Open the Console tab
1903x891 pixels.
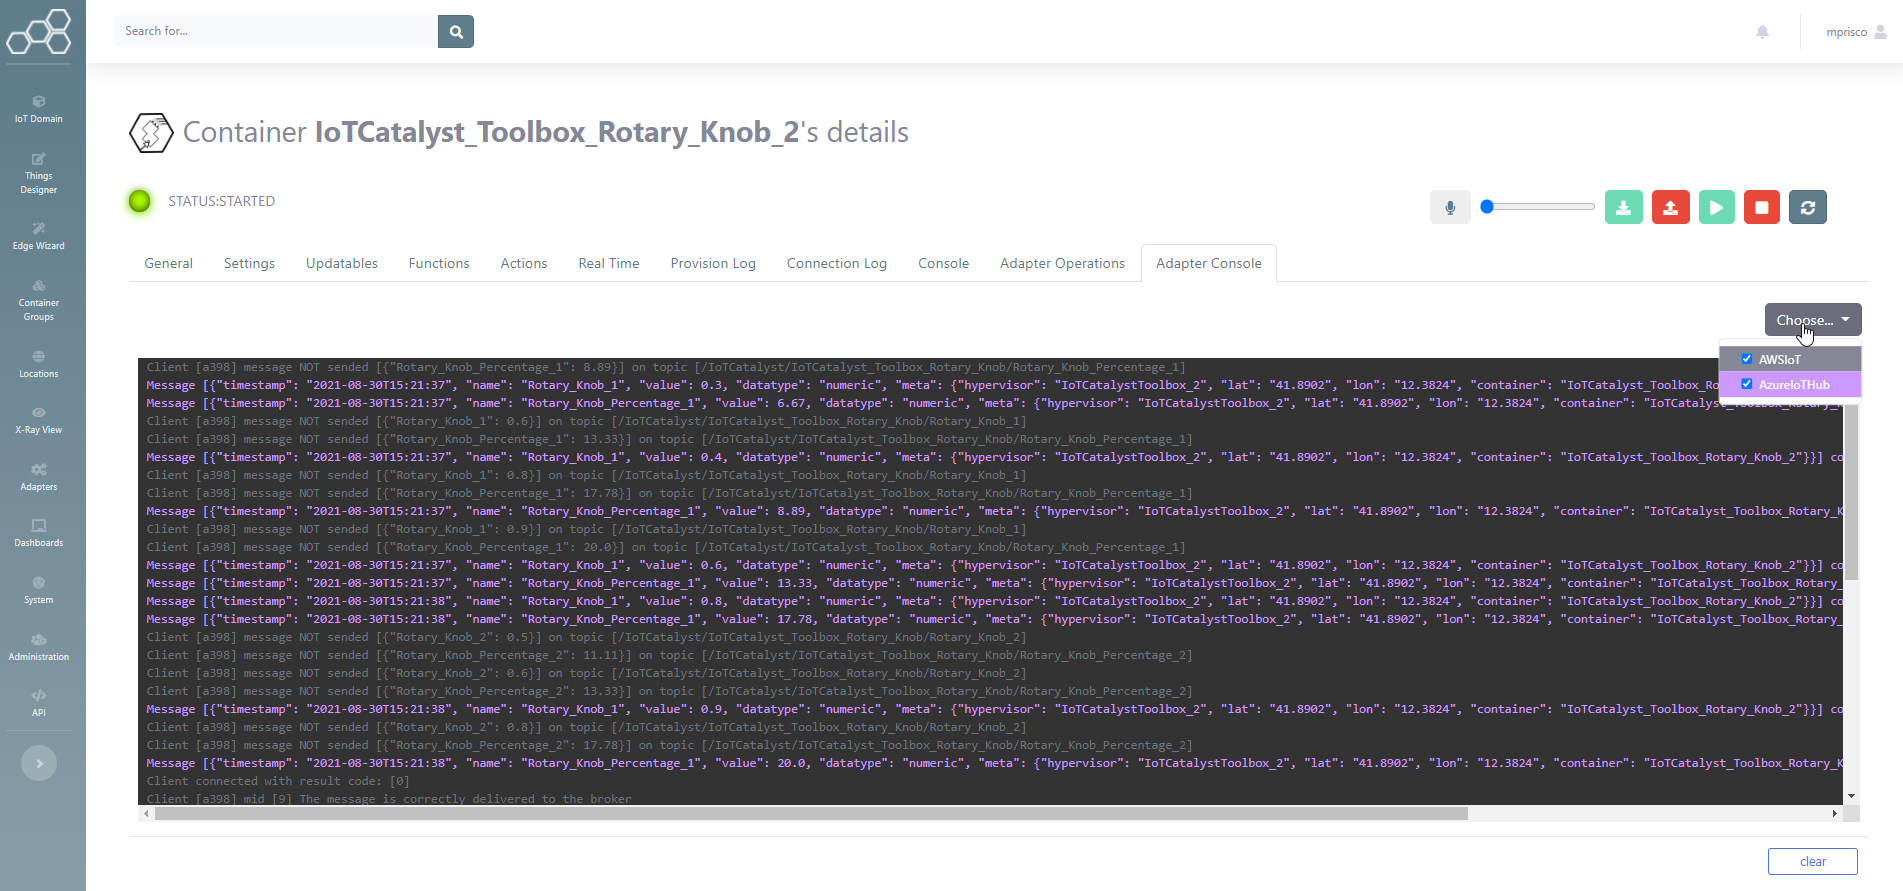click(944, 263)
